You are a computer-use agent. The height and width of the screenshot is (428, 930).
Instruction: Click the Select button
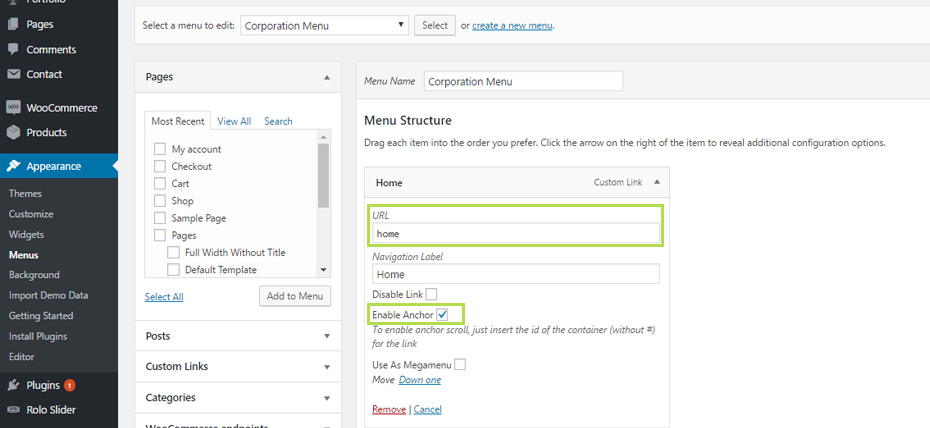(435, 25)
